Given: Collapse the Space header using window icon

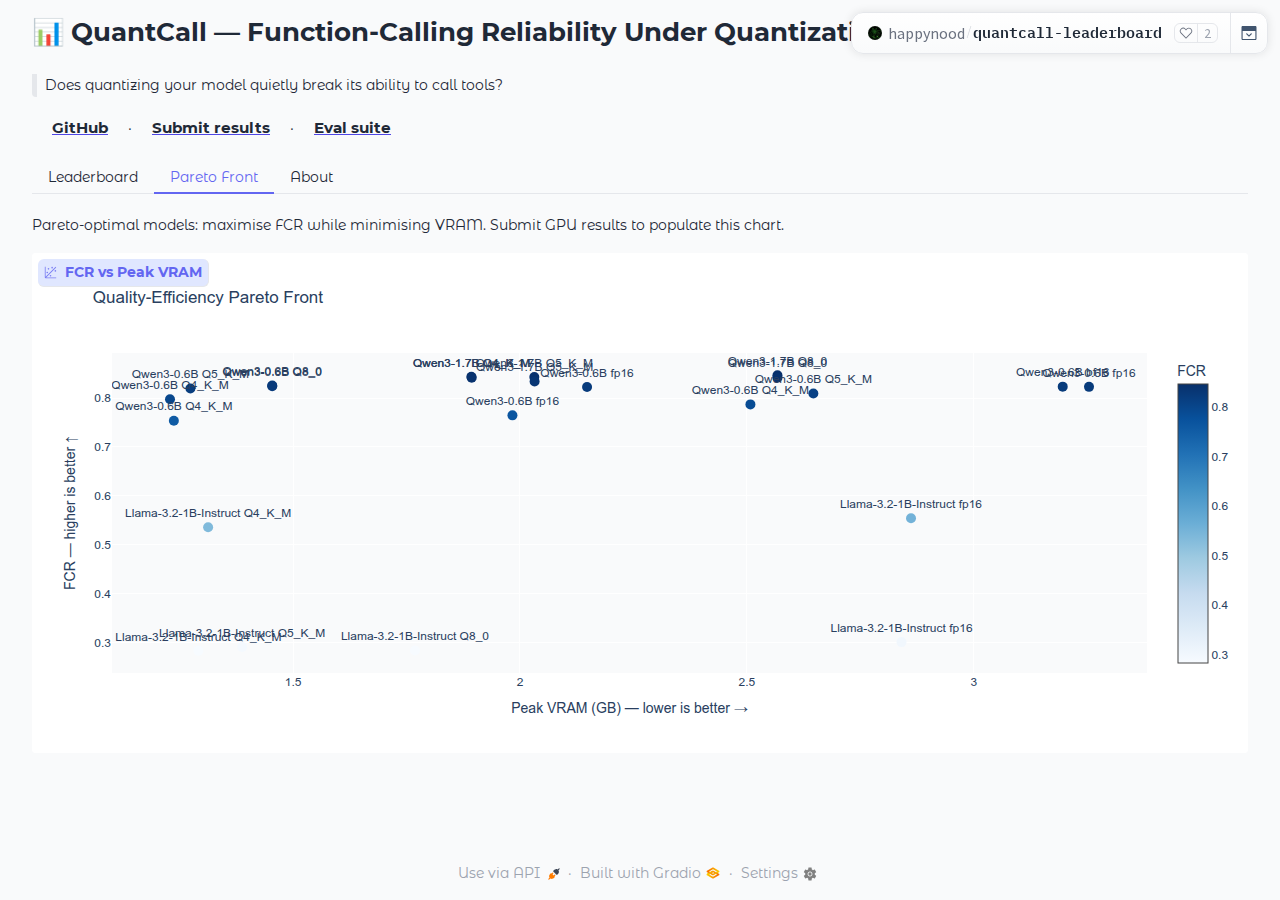Looking at the screenshot, I should (1248, 33).
